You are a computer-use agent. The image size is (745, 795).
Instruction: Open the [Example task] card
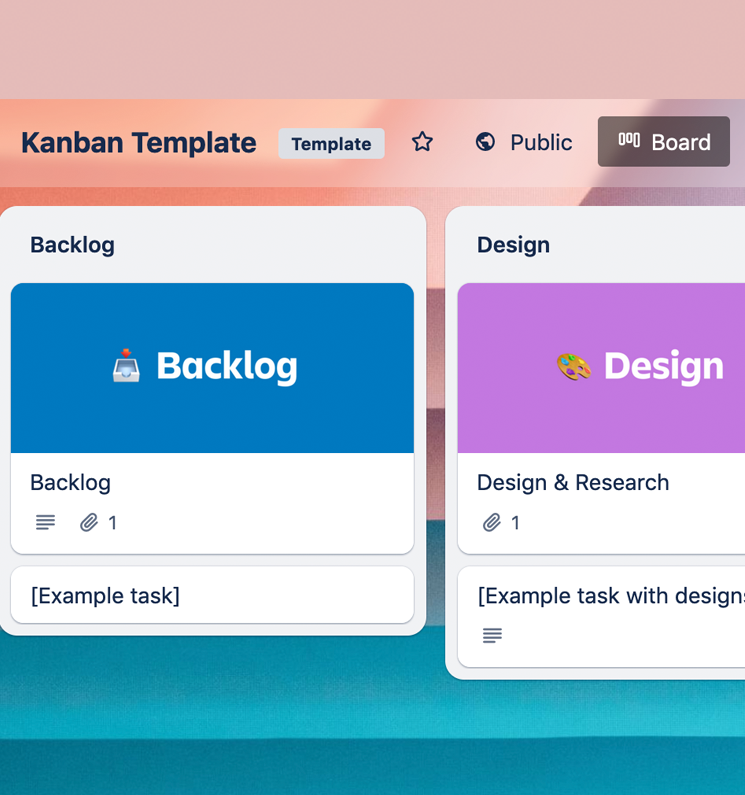(x=212, y=595)
